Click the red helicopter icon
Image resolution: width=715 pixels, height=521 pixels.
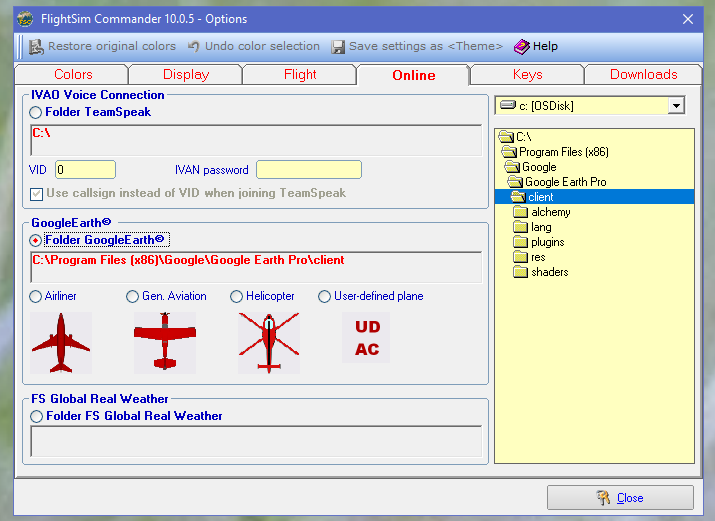269,343
